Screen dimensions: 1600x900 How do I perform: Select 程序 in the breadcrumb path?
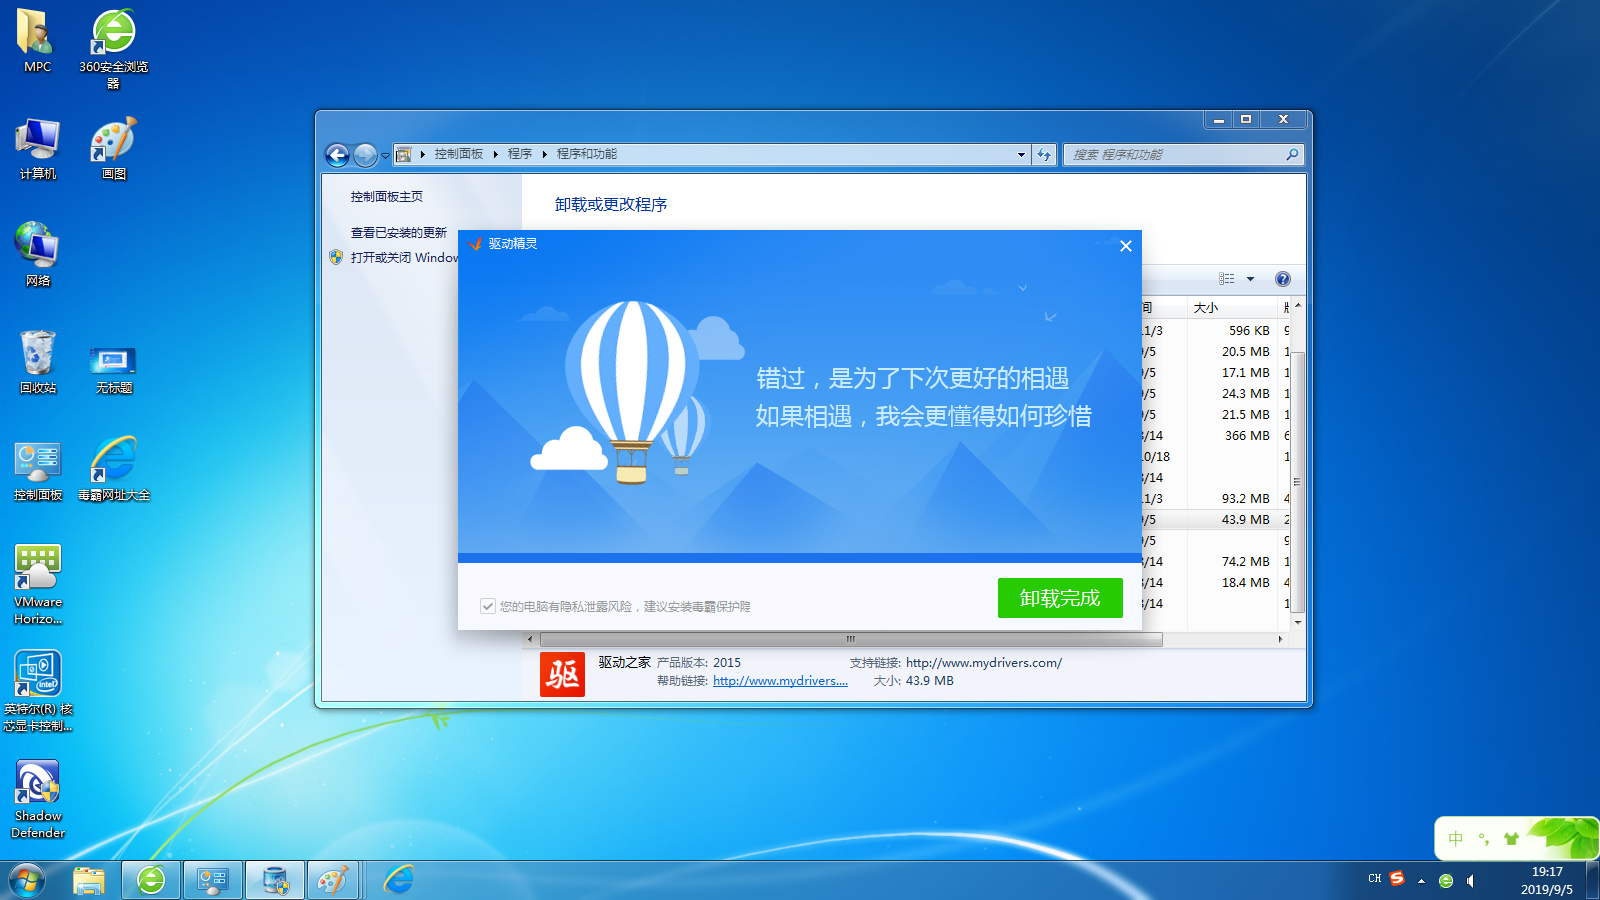[x=520, y=154]
